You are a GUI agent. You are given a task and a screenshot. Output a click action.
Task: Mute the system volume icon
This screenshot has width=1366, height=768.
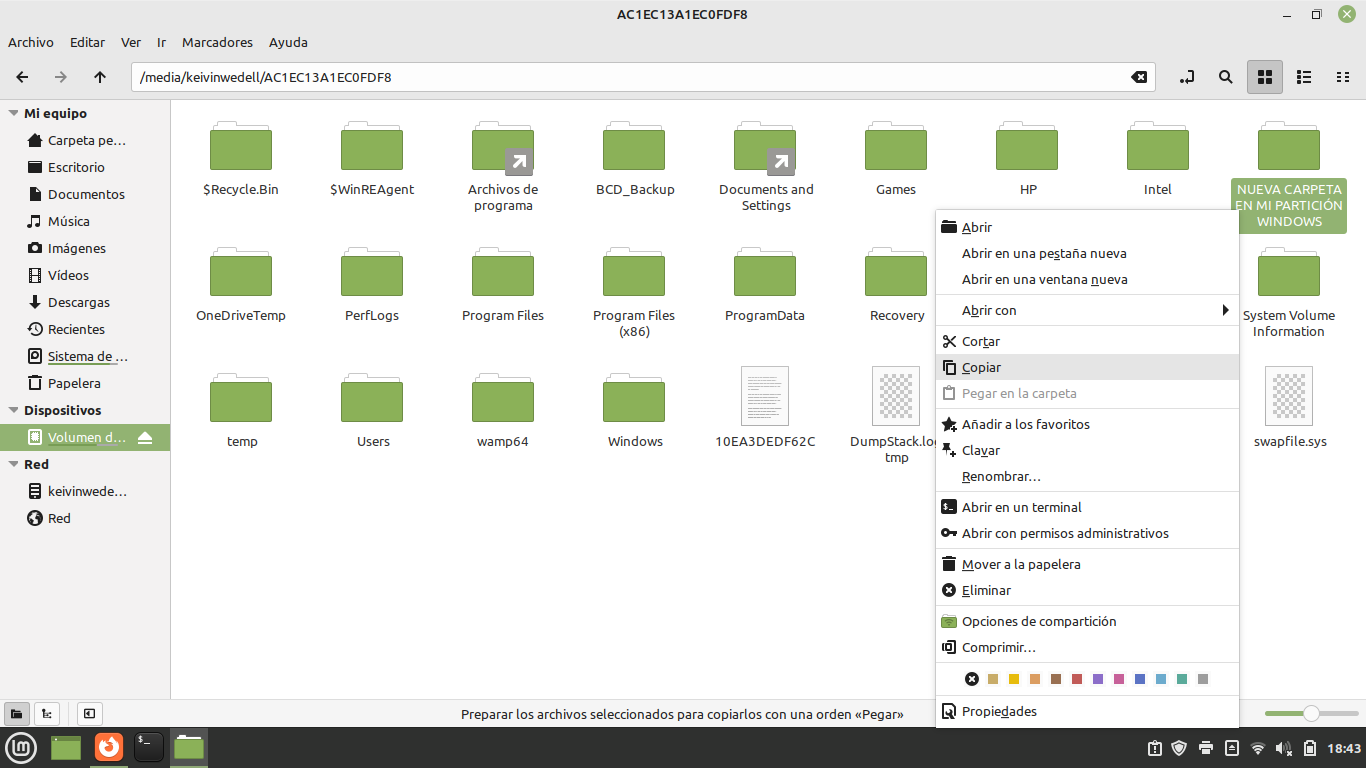point(1284,747)
